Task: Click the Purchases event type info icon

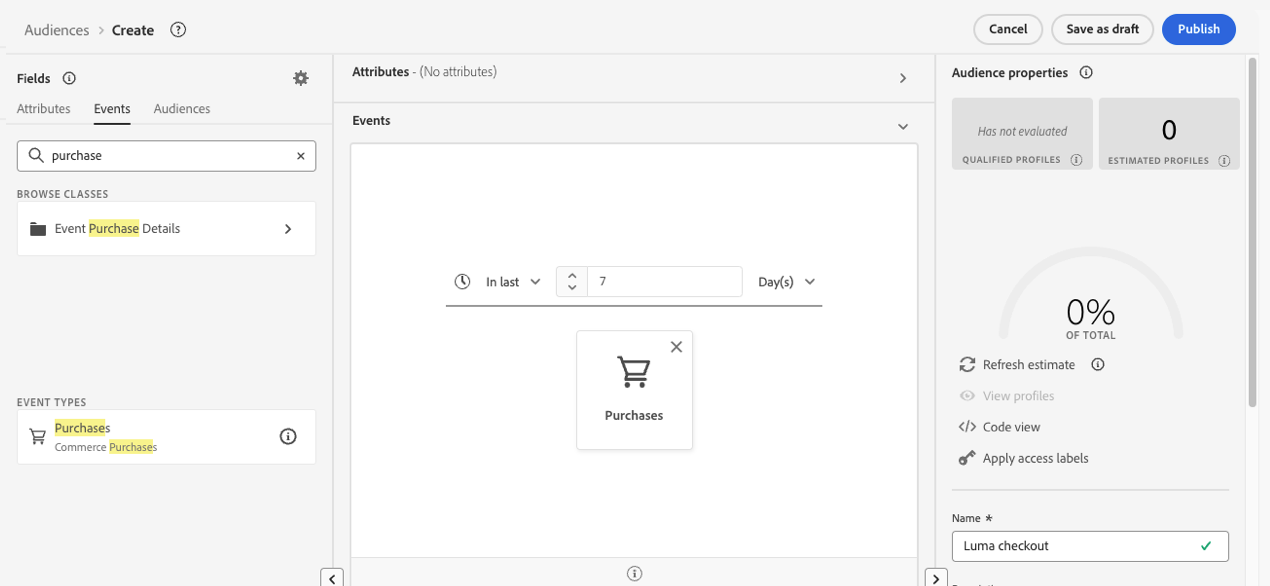Action: pos(288,436)
